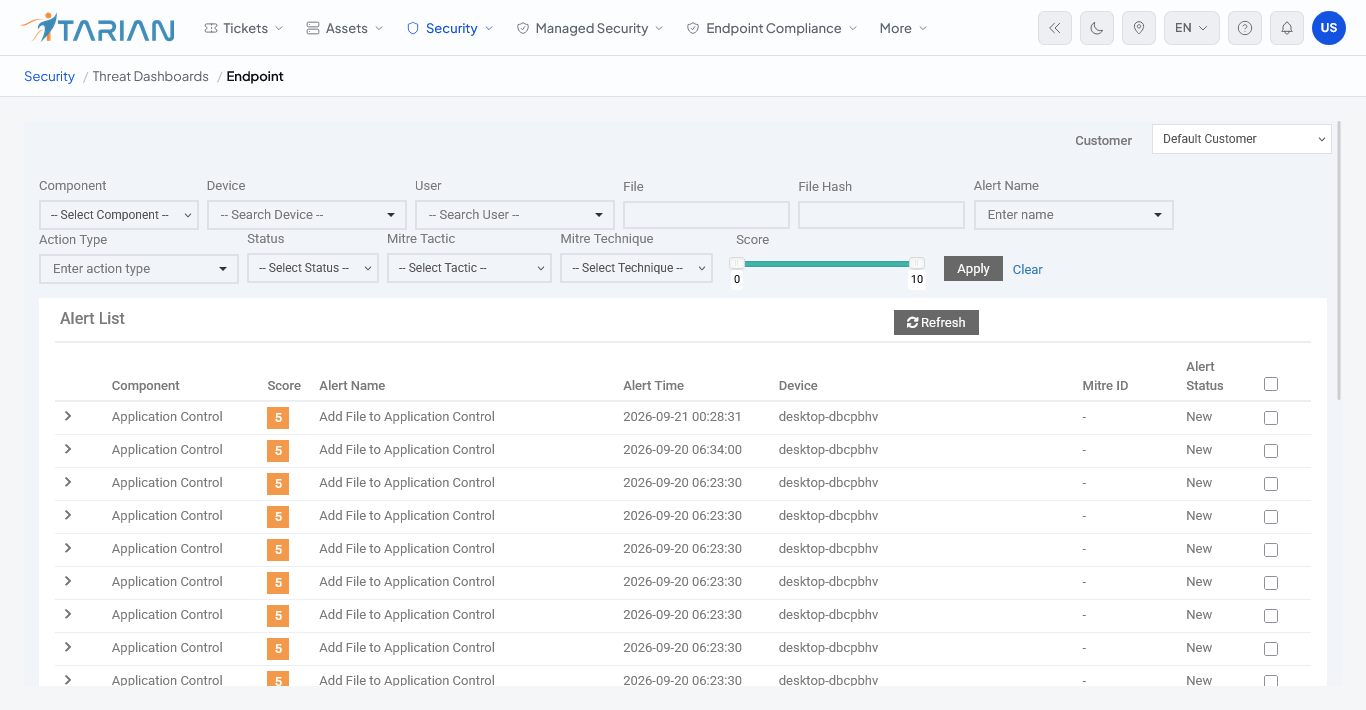
Task: Open the Tickets menu
Action: pos(244,28)
